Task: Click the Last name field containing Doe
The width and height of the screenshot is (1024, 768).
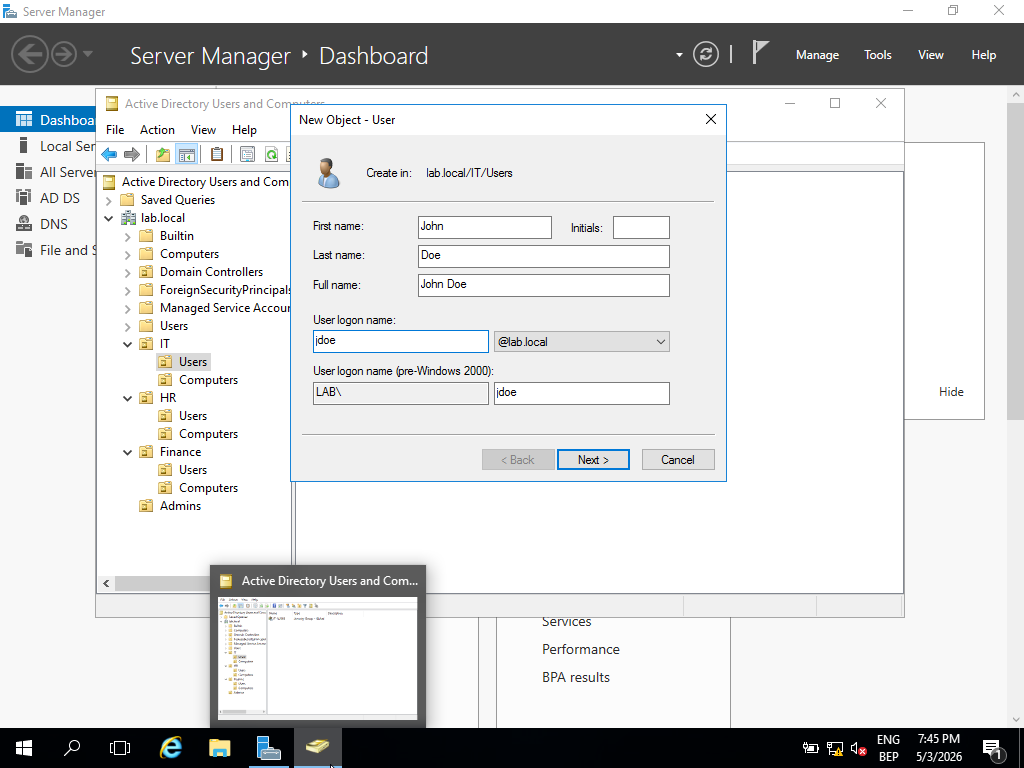Action: pos(543,256)
